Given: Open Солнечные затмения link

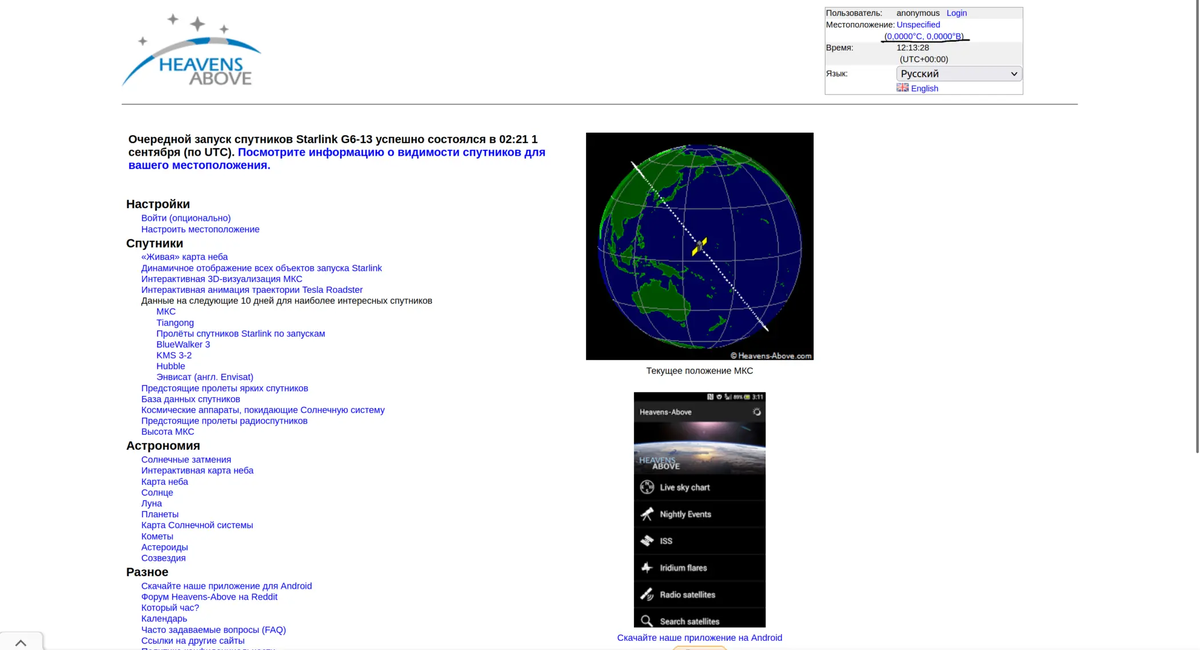Looking at the screenshot, I should pos(186,460).
